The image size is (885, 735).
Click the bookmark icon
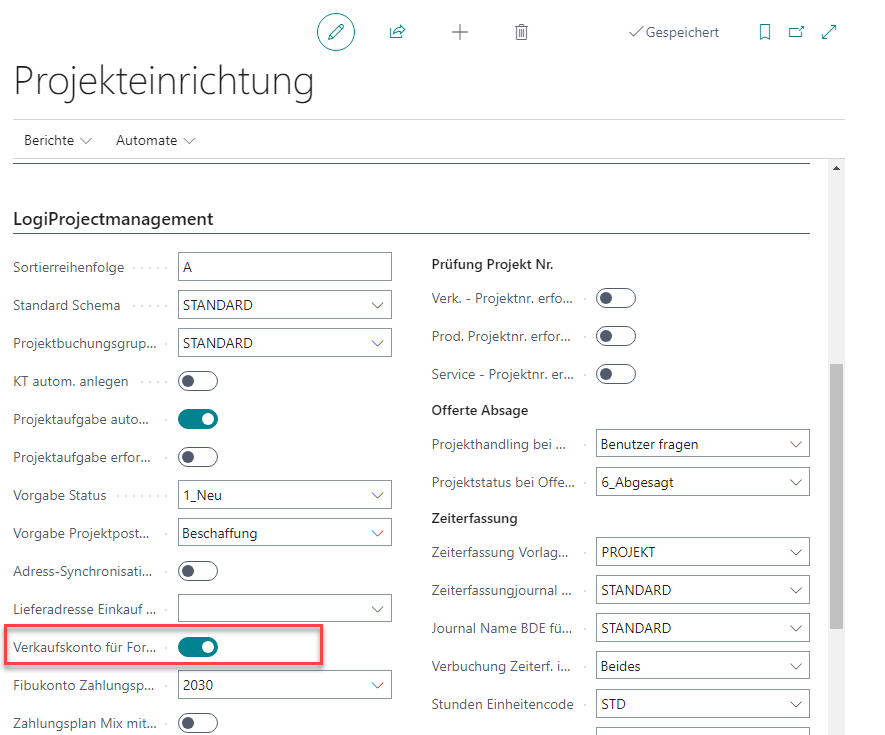click(x=765, y=32)
